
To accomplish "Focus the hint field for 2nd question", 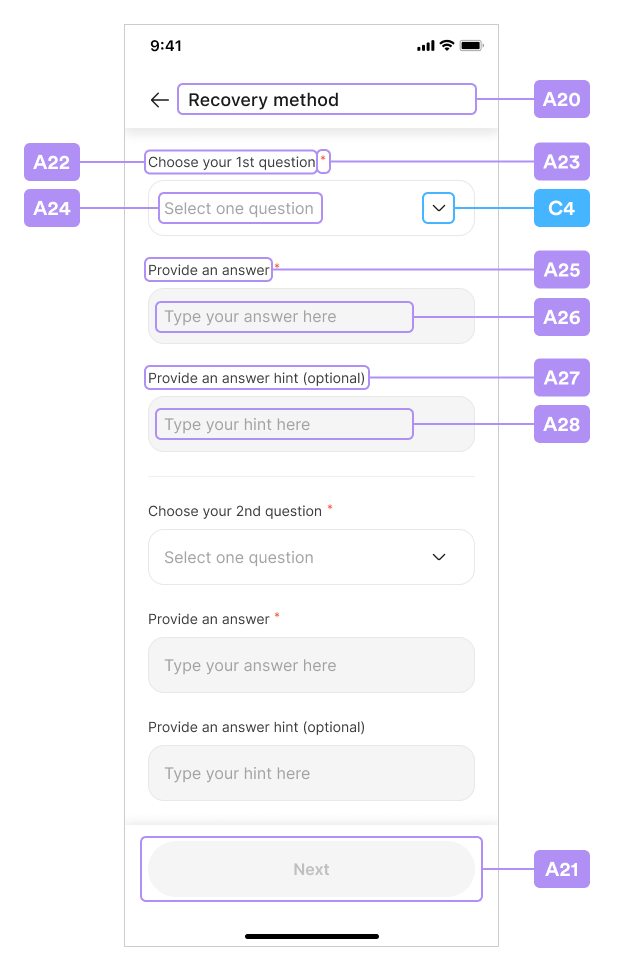I will click(311, 773).
